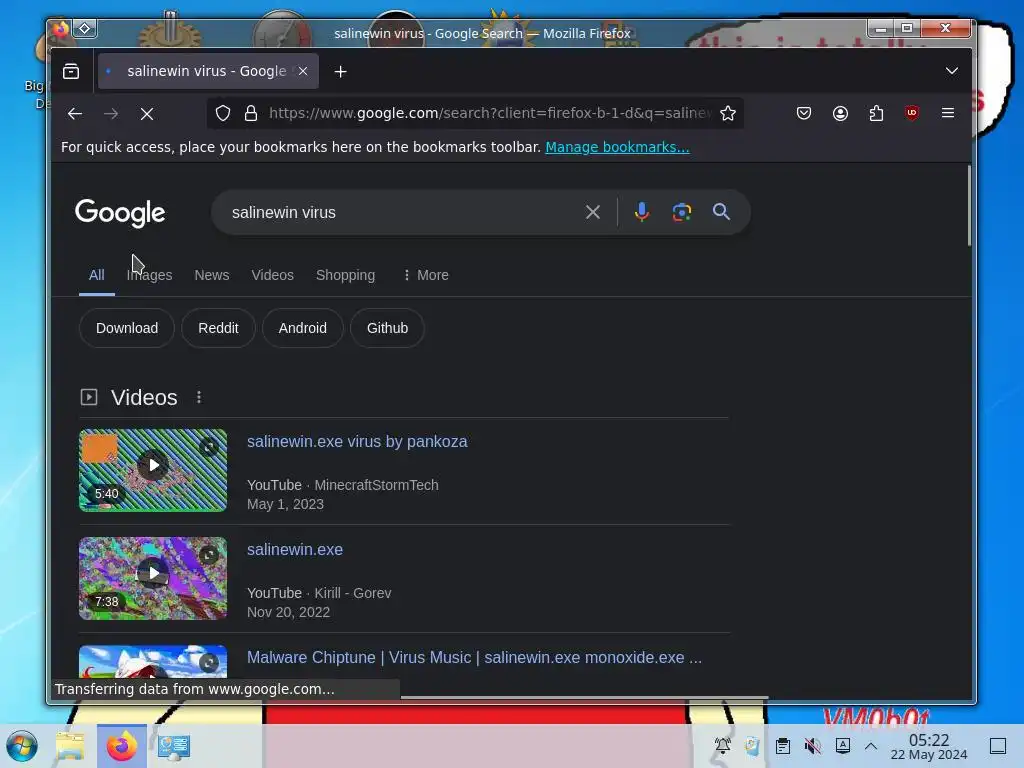Click the site security padlock icon

tap(251, 114)
